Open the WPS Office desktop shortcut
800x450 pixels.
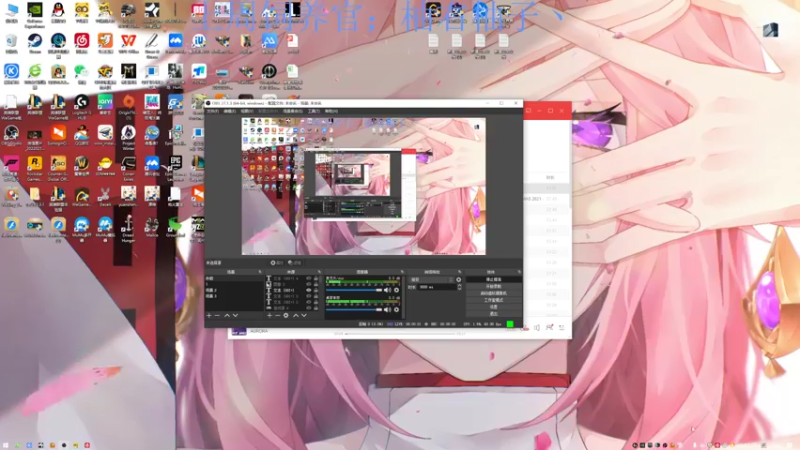click(128, 41)
